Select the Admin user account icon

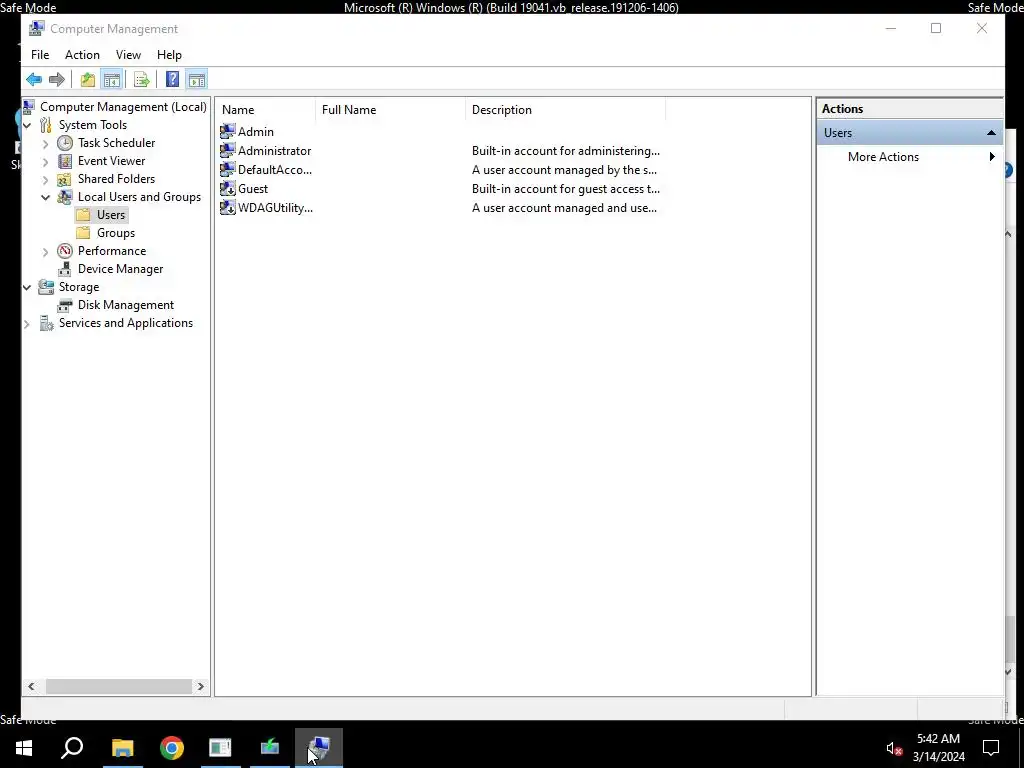tap(227, 131)
